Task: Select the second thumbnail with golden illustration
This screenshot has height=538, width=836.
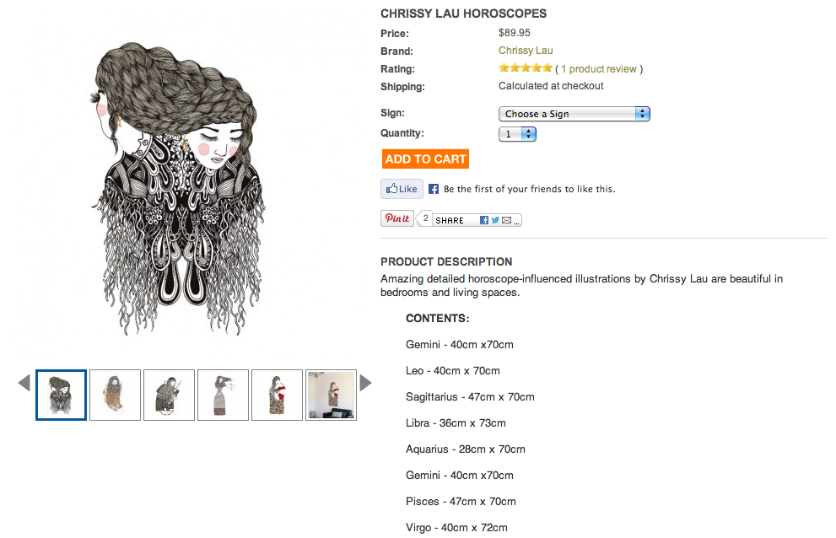Action: [115, 395]
